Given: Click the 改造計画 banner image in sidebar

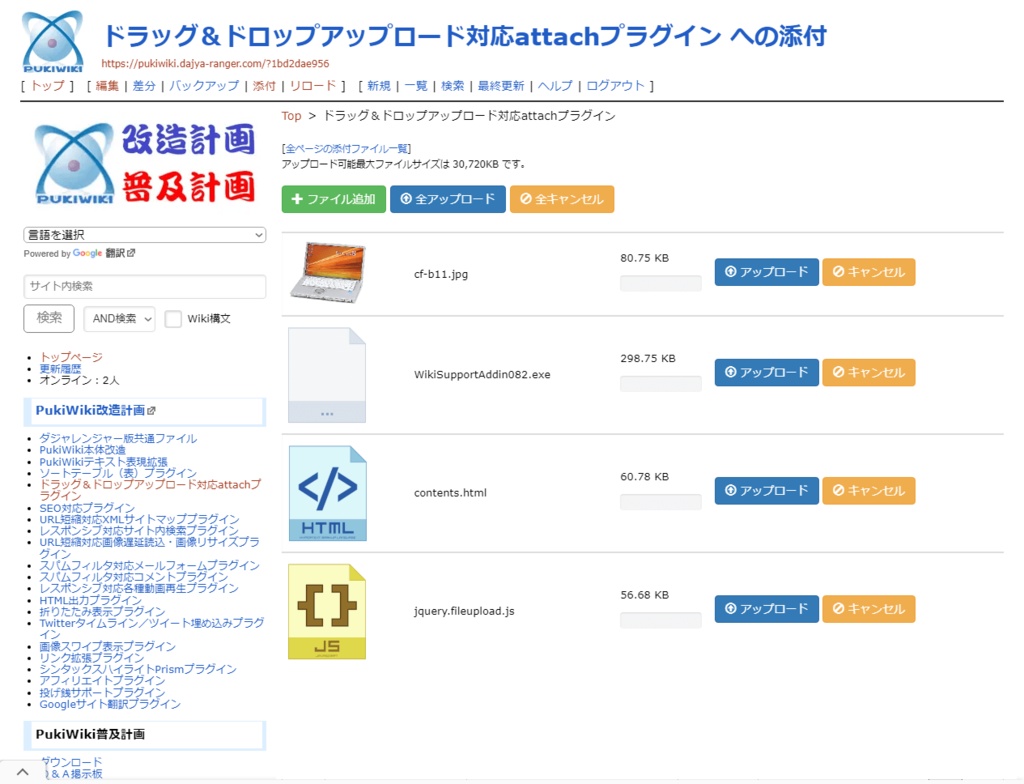Looking at the screenshot, I should coord(143,160).
